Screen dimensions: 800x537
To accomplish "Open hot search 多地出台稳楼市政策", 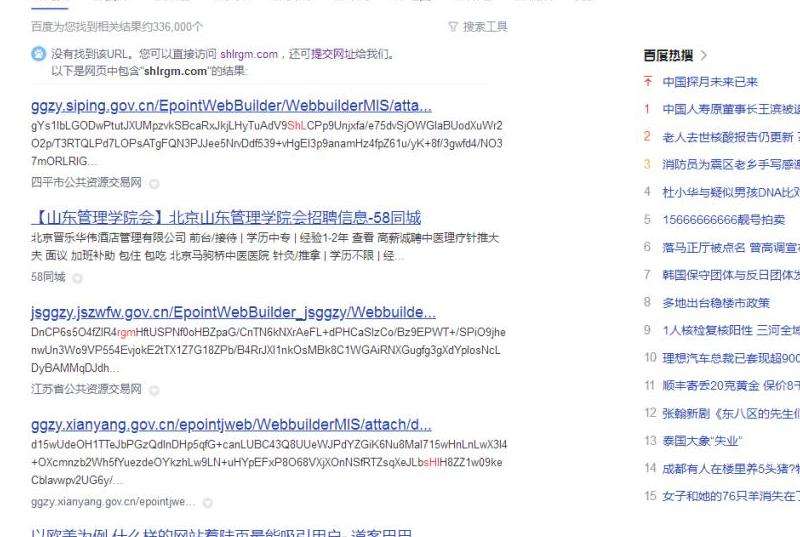I will [x=716, y=303].
